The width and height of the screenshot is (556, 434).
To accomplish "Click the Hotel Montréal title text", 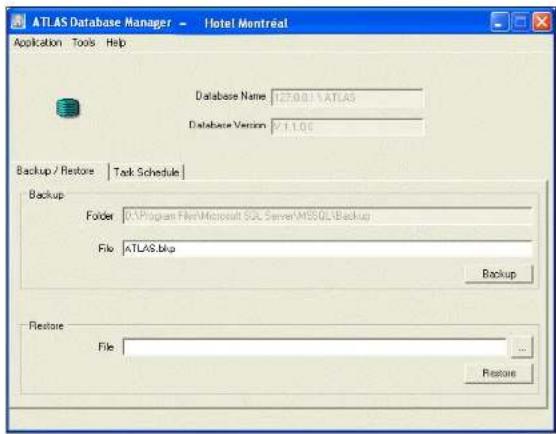I will pyautogui.click(x=246, y=23).
